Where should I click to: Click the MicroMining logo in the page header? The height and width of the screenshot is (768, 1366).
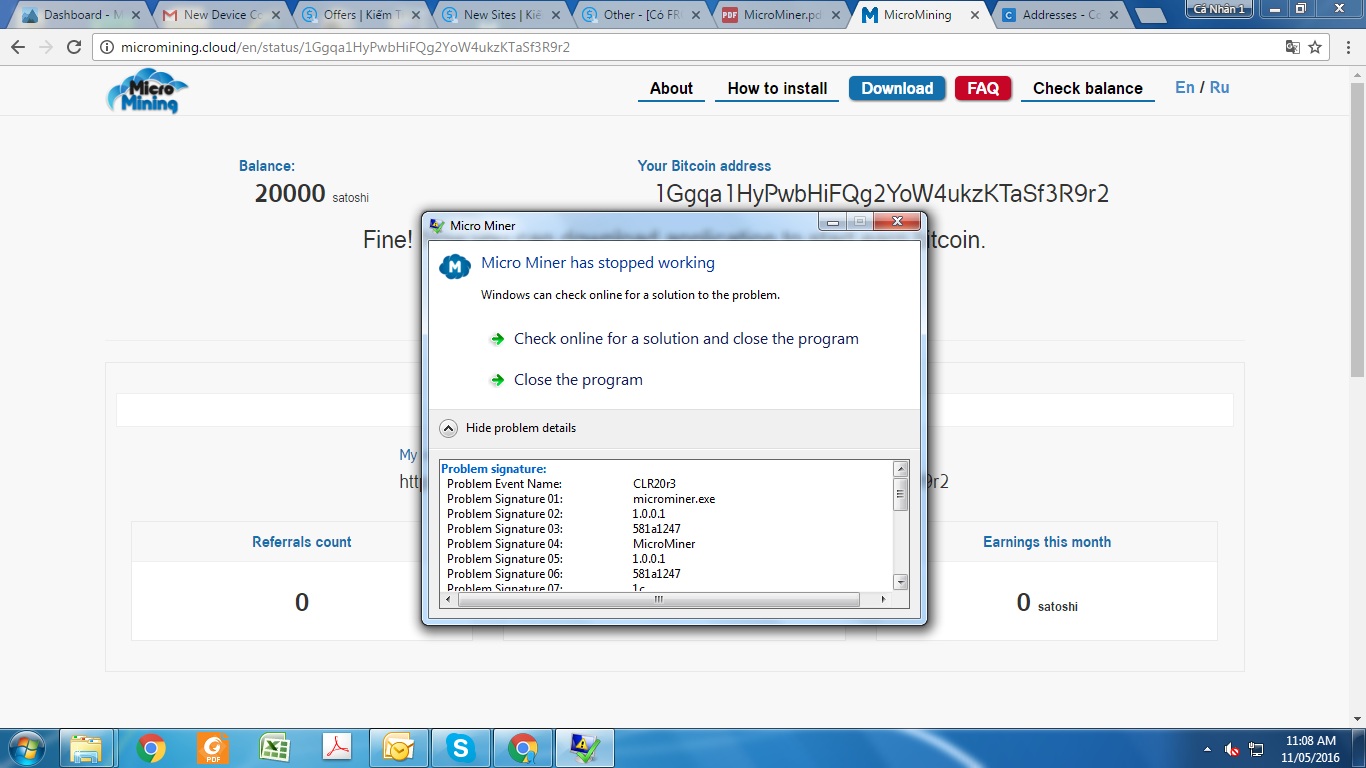click(147, 90)
